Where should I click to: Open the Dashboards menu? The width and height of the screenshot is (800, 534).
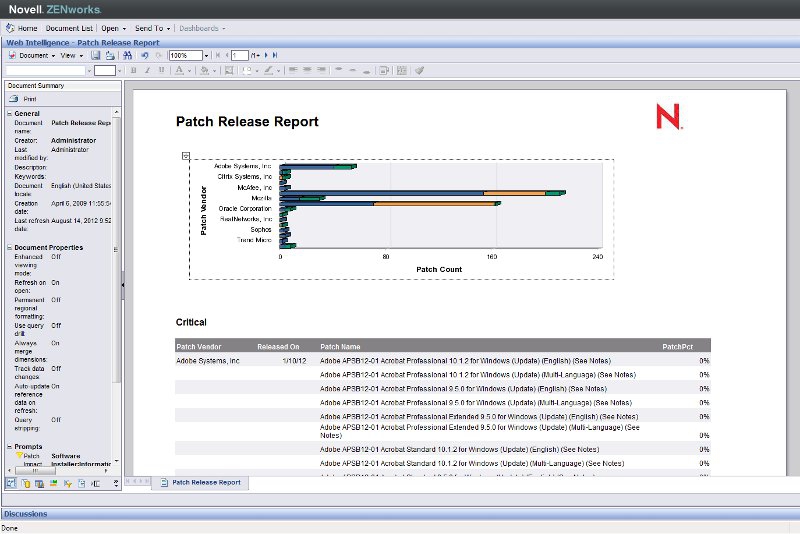[202, 28]
